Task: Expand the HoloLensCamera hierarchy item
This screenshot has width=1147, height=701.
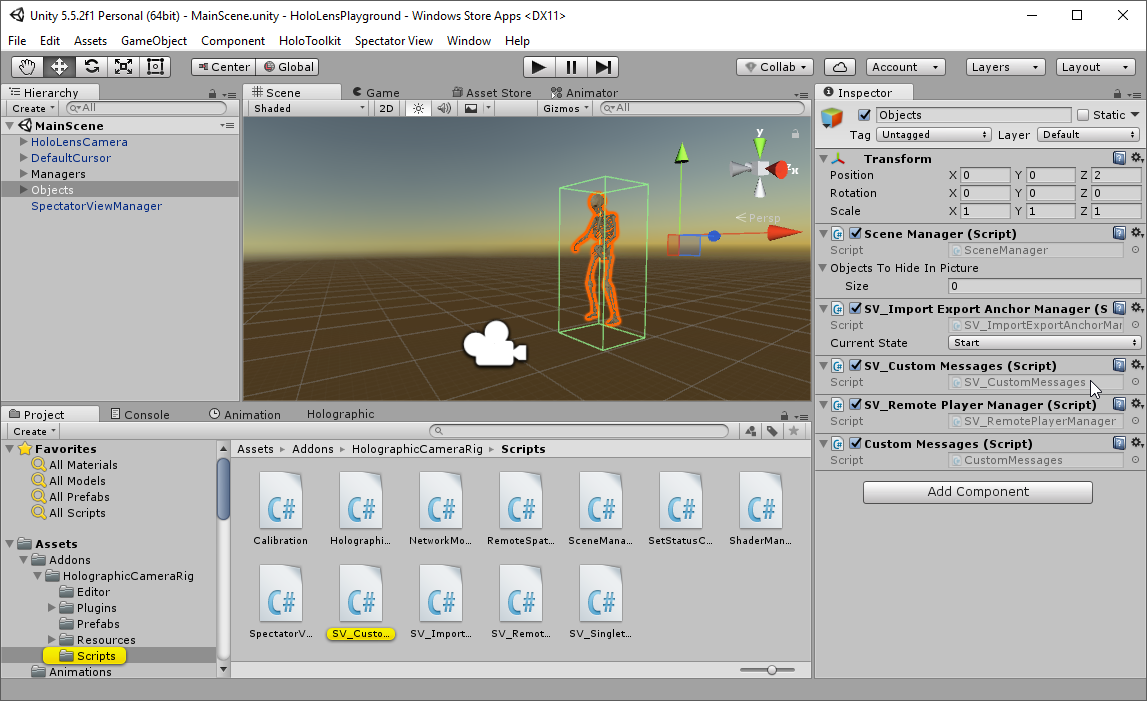Action: coord(23,142)
